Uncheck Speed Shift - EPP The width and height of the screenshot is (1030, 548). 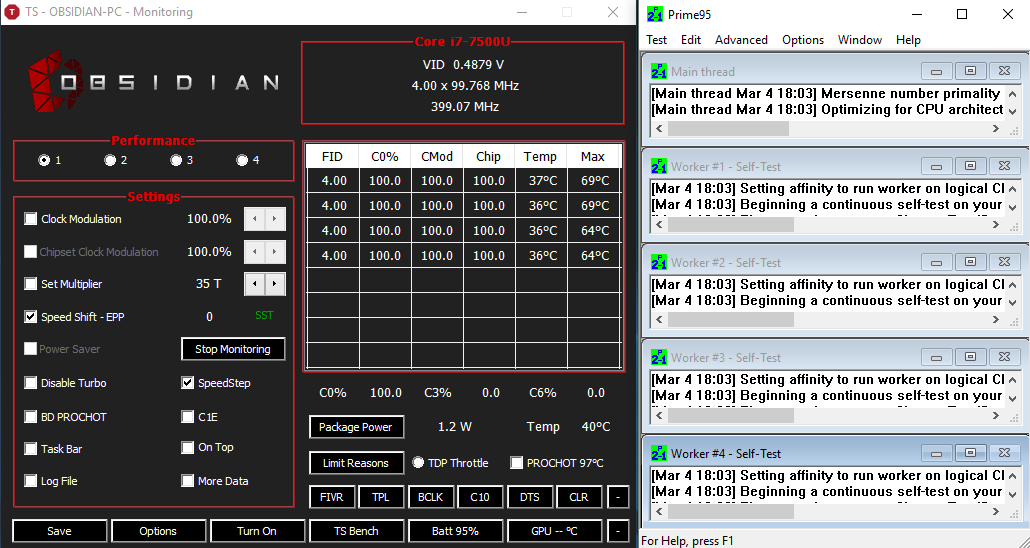click(30, 317)
